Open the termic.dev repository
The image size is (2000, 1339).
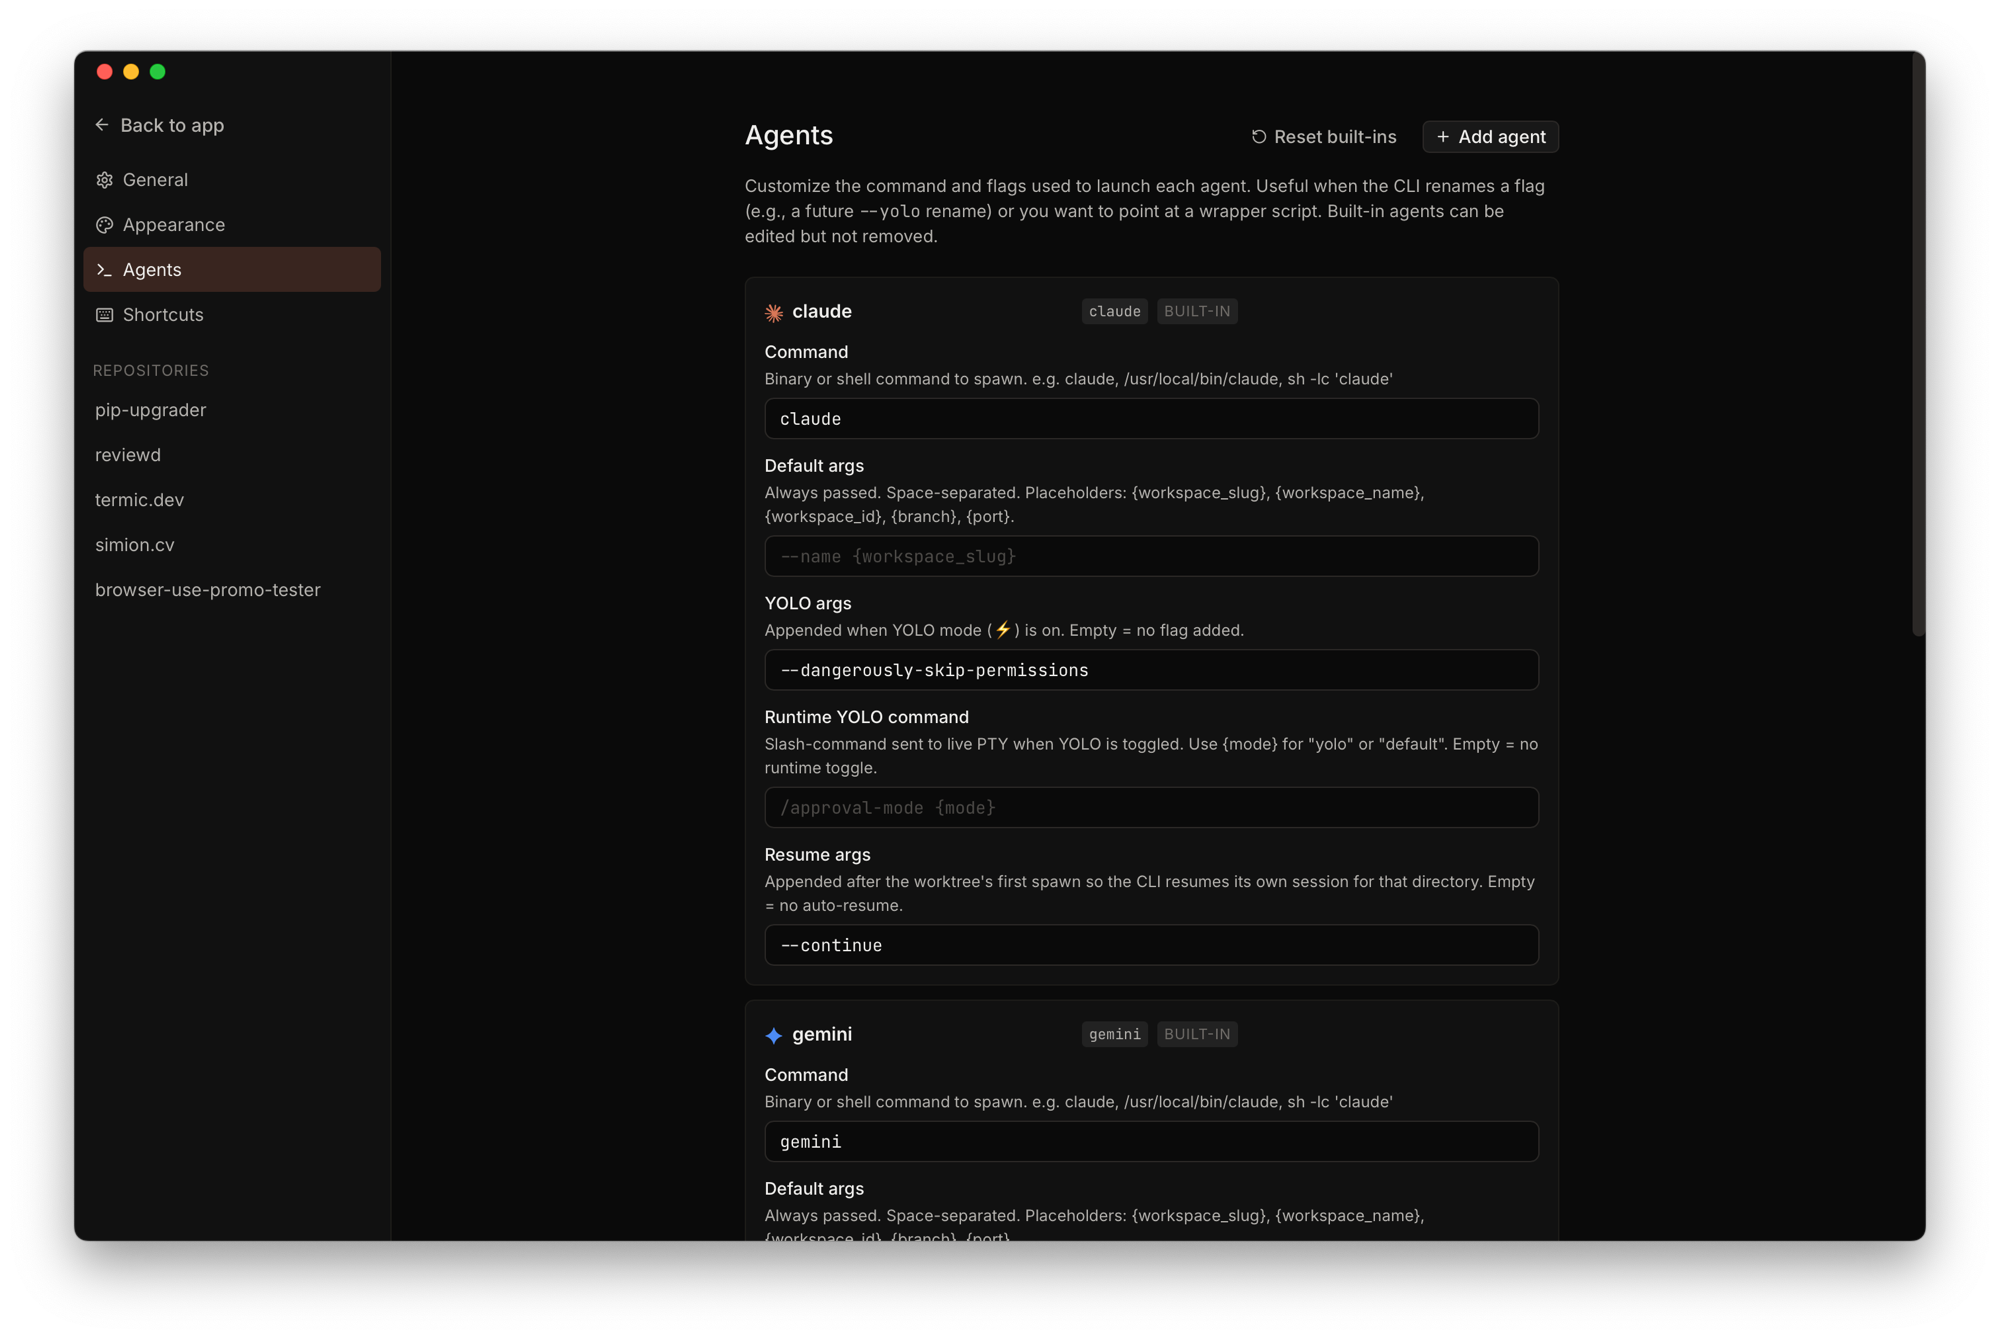click(139, 500)
